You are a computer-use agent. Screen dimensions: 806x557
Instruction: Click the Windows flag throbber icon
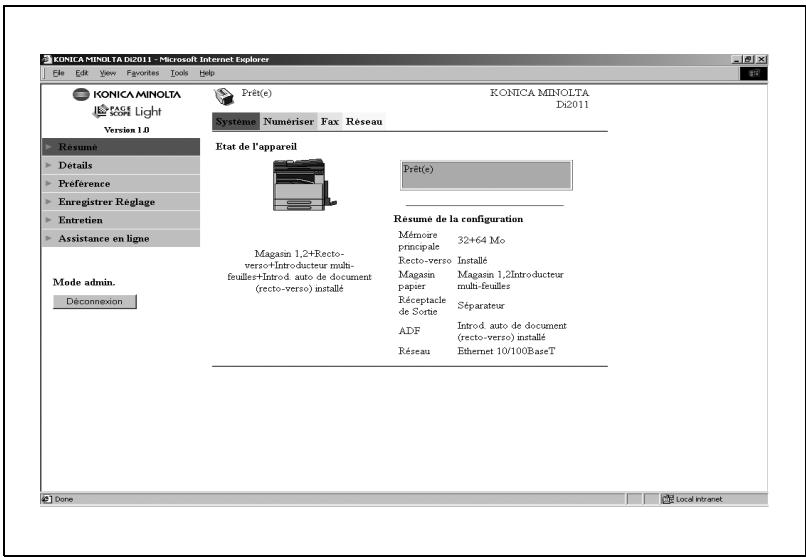[x=754, y=73]
